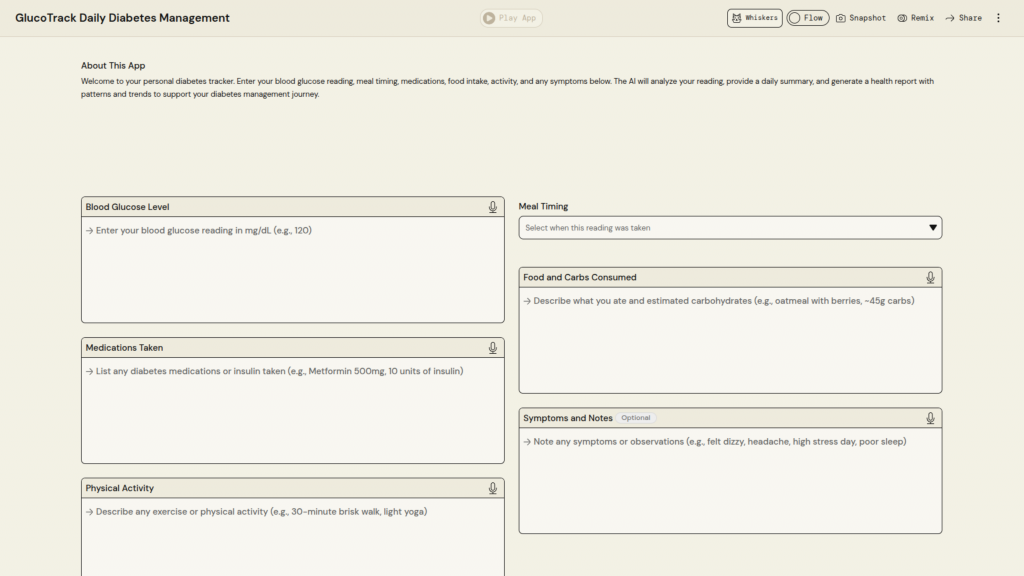Focus the Symptoms and Notes text area
The image size is (1024, 576).
(x=729, y=480)
